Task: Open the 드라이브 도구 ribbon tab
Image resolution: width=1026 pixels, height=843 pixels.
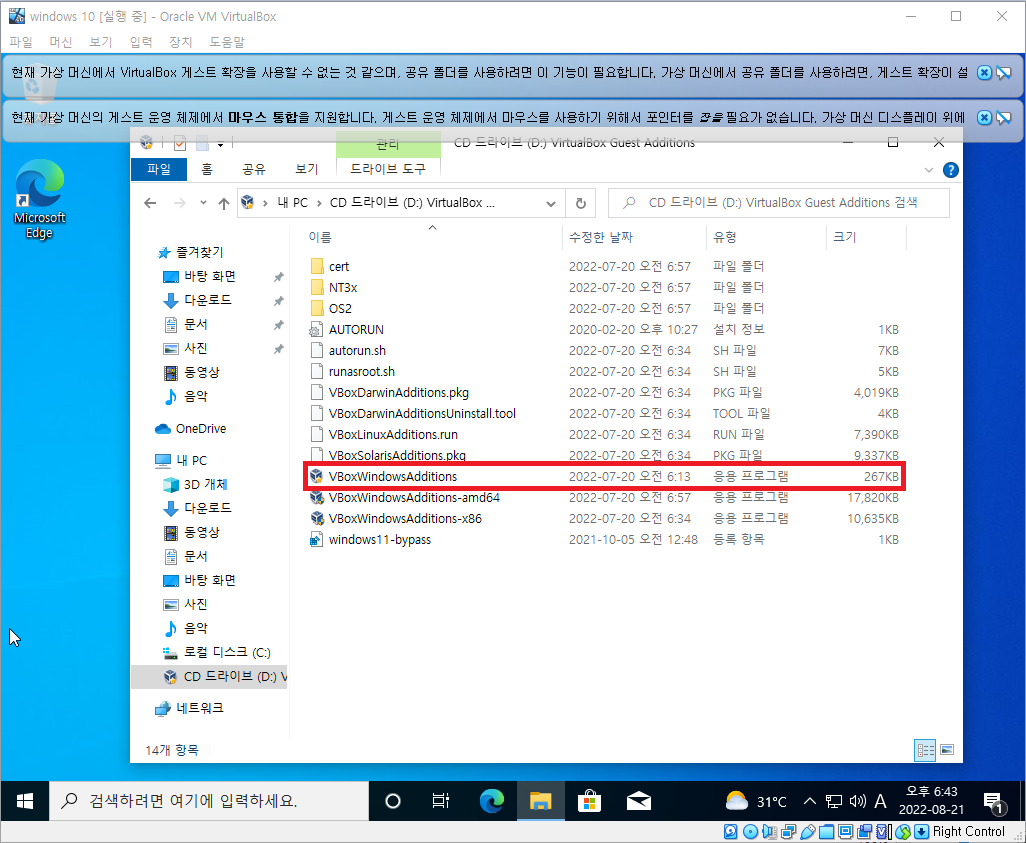Action: pos(387,170)
